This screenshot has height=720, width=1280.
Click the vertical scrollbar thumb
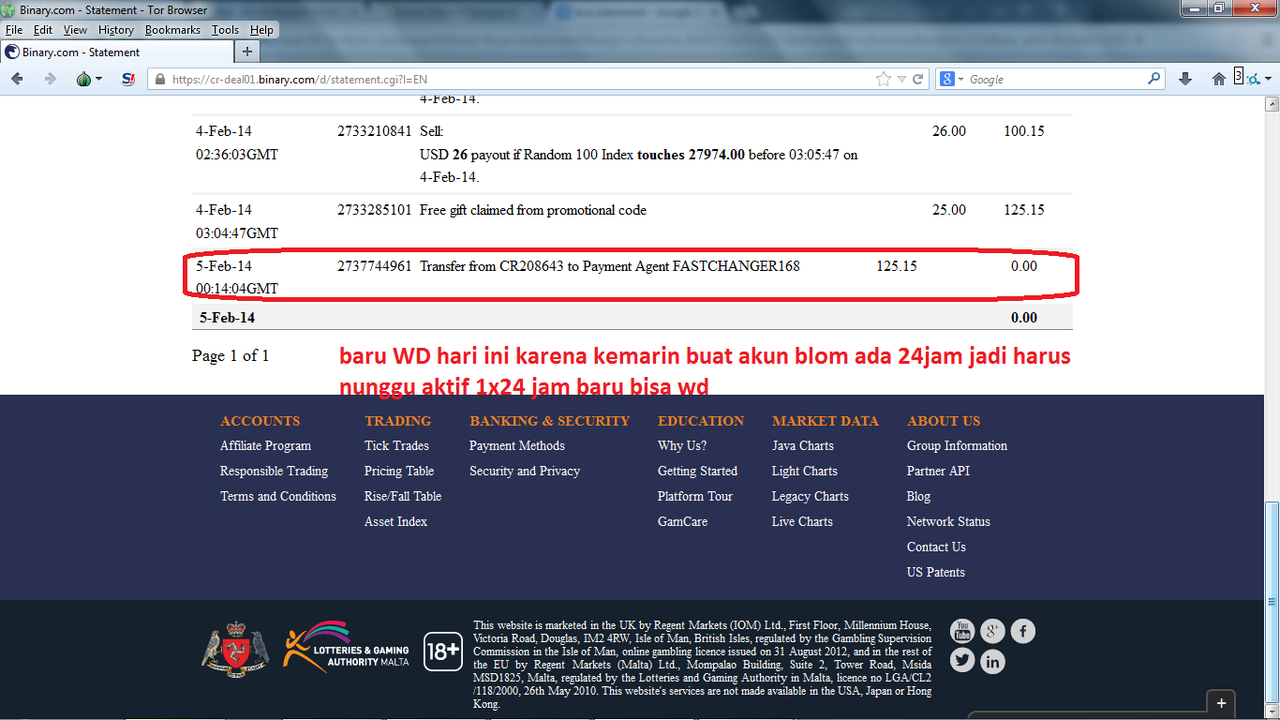click(x=1271, y=602)
